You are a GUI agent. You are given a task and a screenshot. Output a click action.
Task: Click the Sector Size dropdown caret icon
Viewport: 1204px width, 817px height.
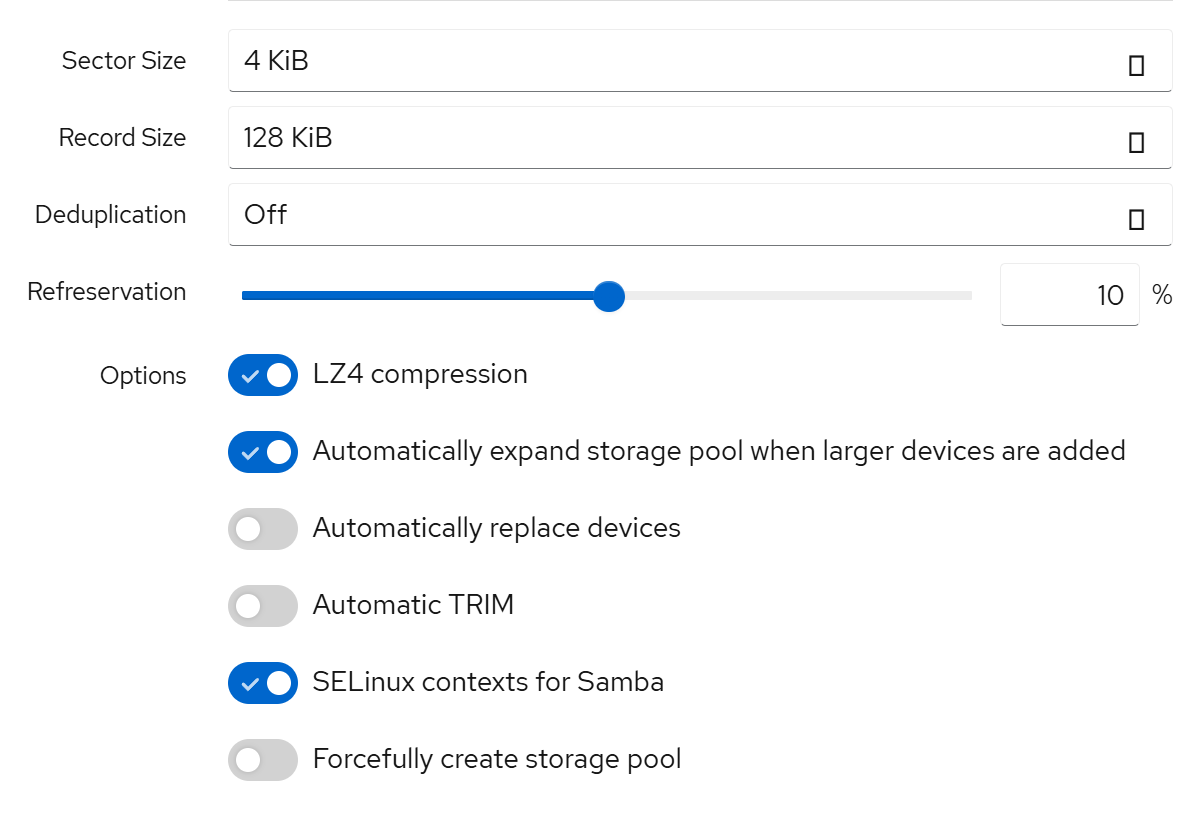[x=1136, y=66]
